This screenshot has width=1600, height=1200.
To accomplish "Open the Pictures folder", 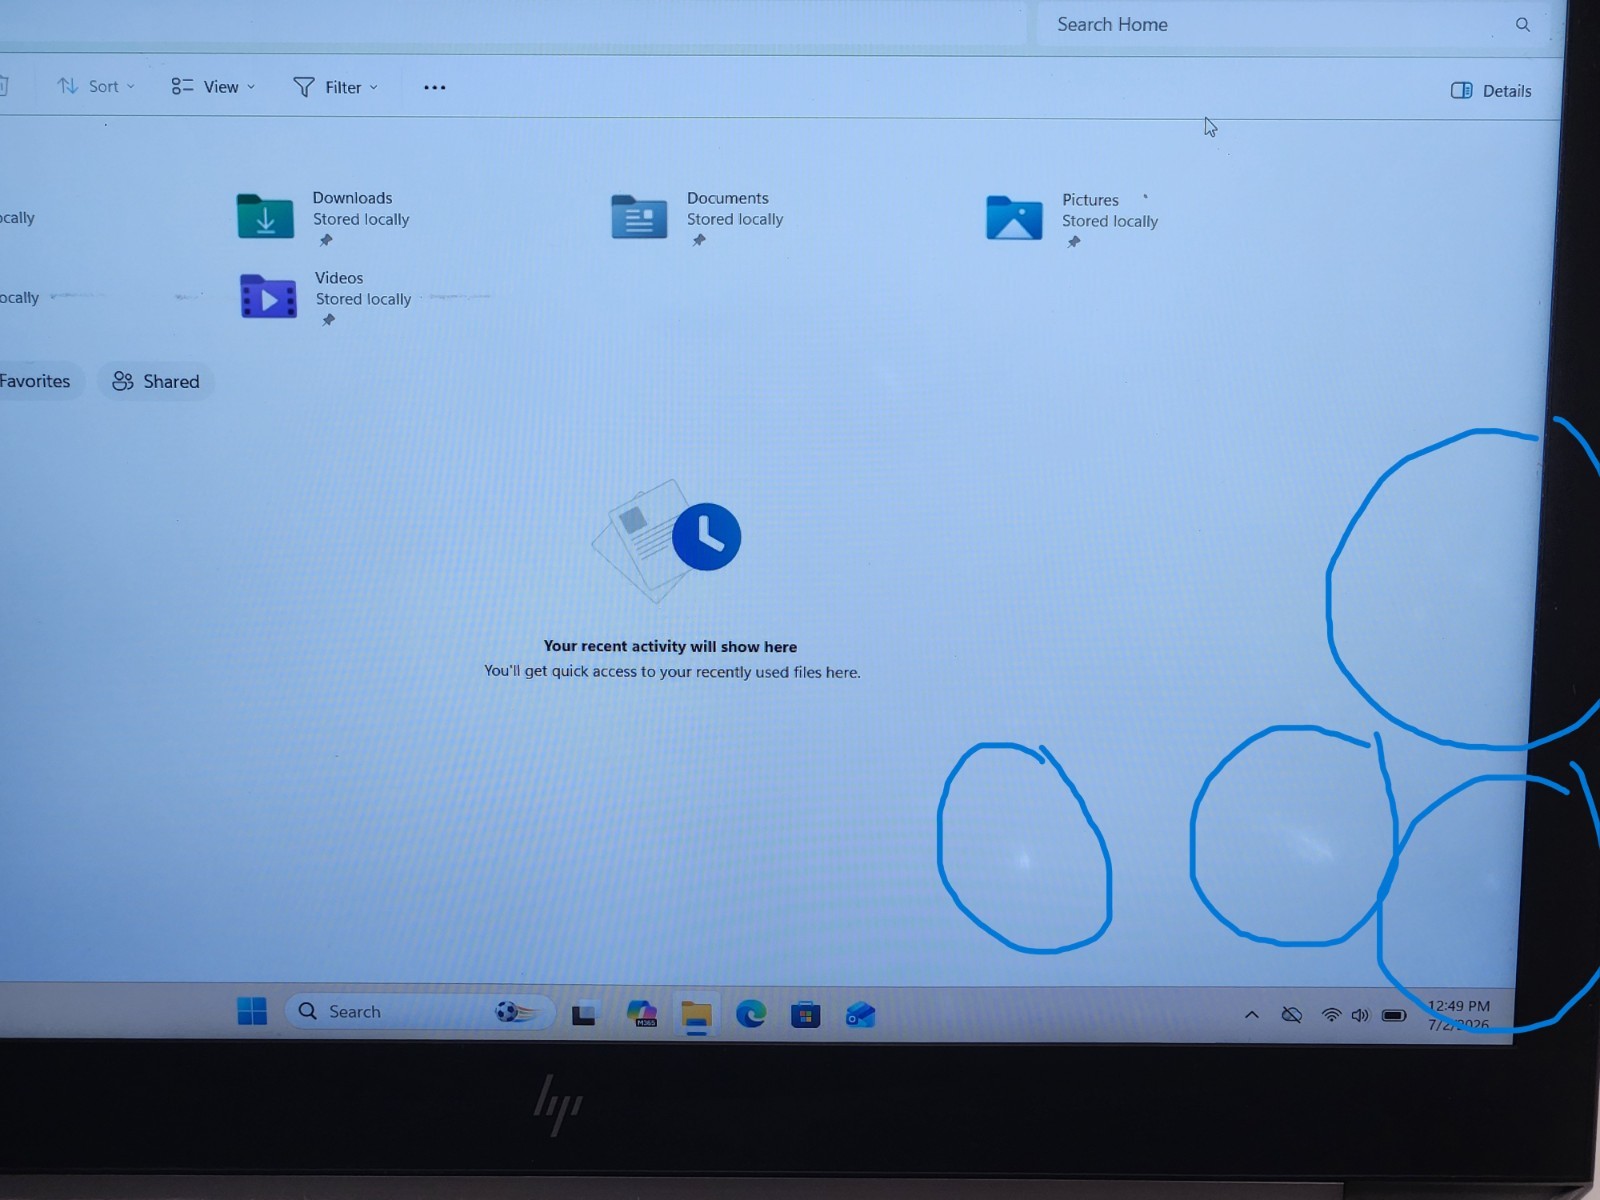I will 1072,218.
